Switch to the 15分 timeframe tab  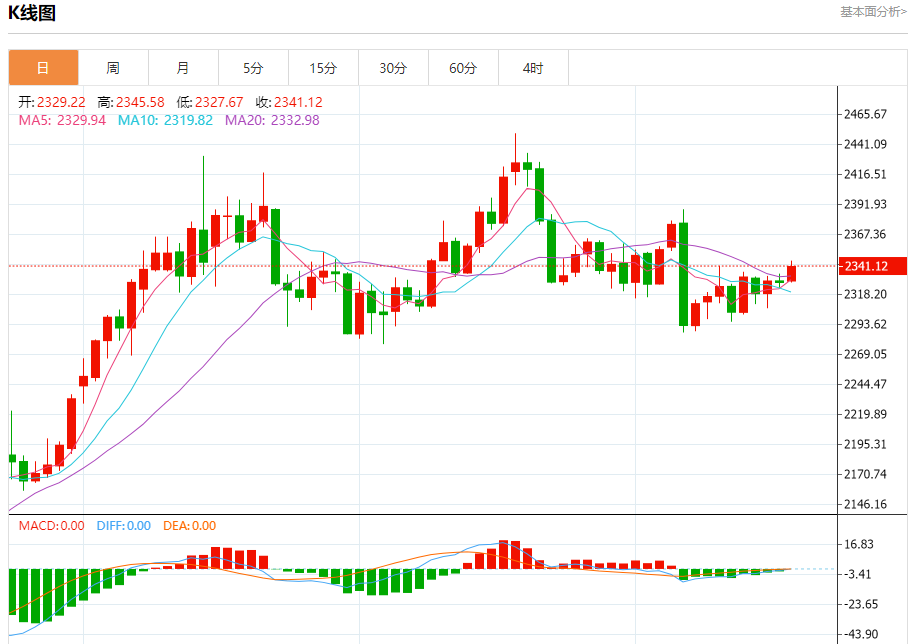(323, 68)
